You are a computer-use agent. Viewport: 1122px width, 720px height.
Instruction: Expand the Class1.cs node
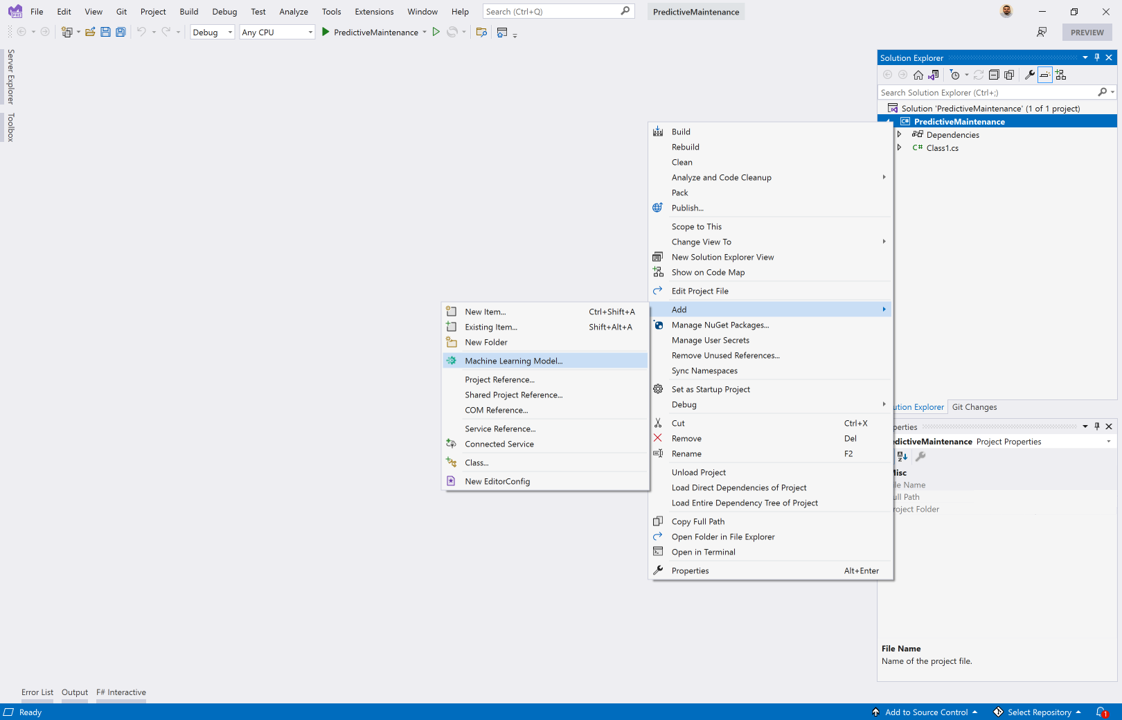click(x=899, y=148)
